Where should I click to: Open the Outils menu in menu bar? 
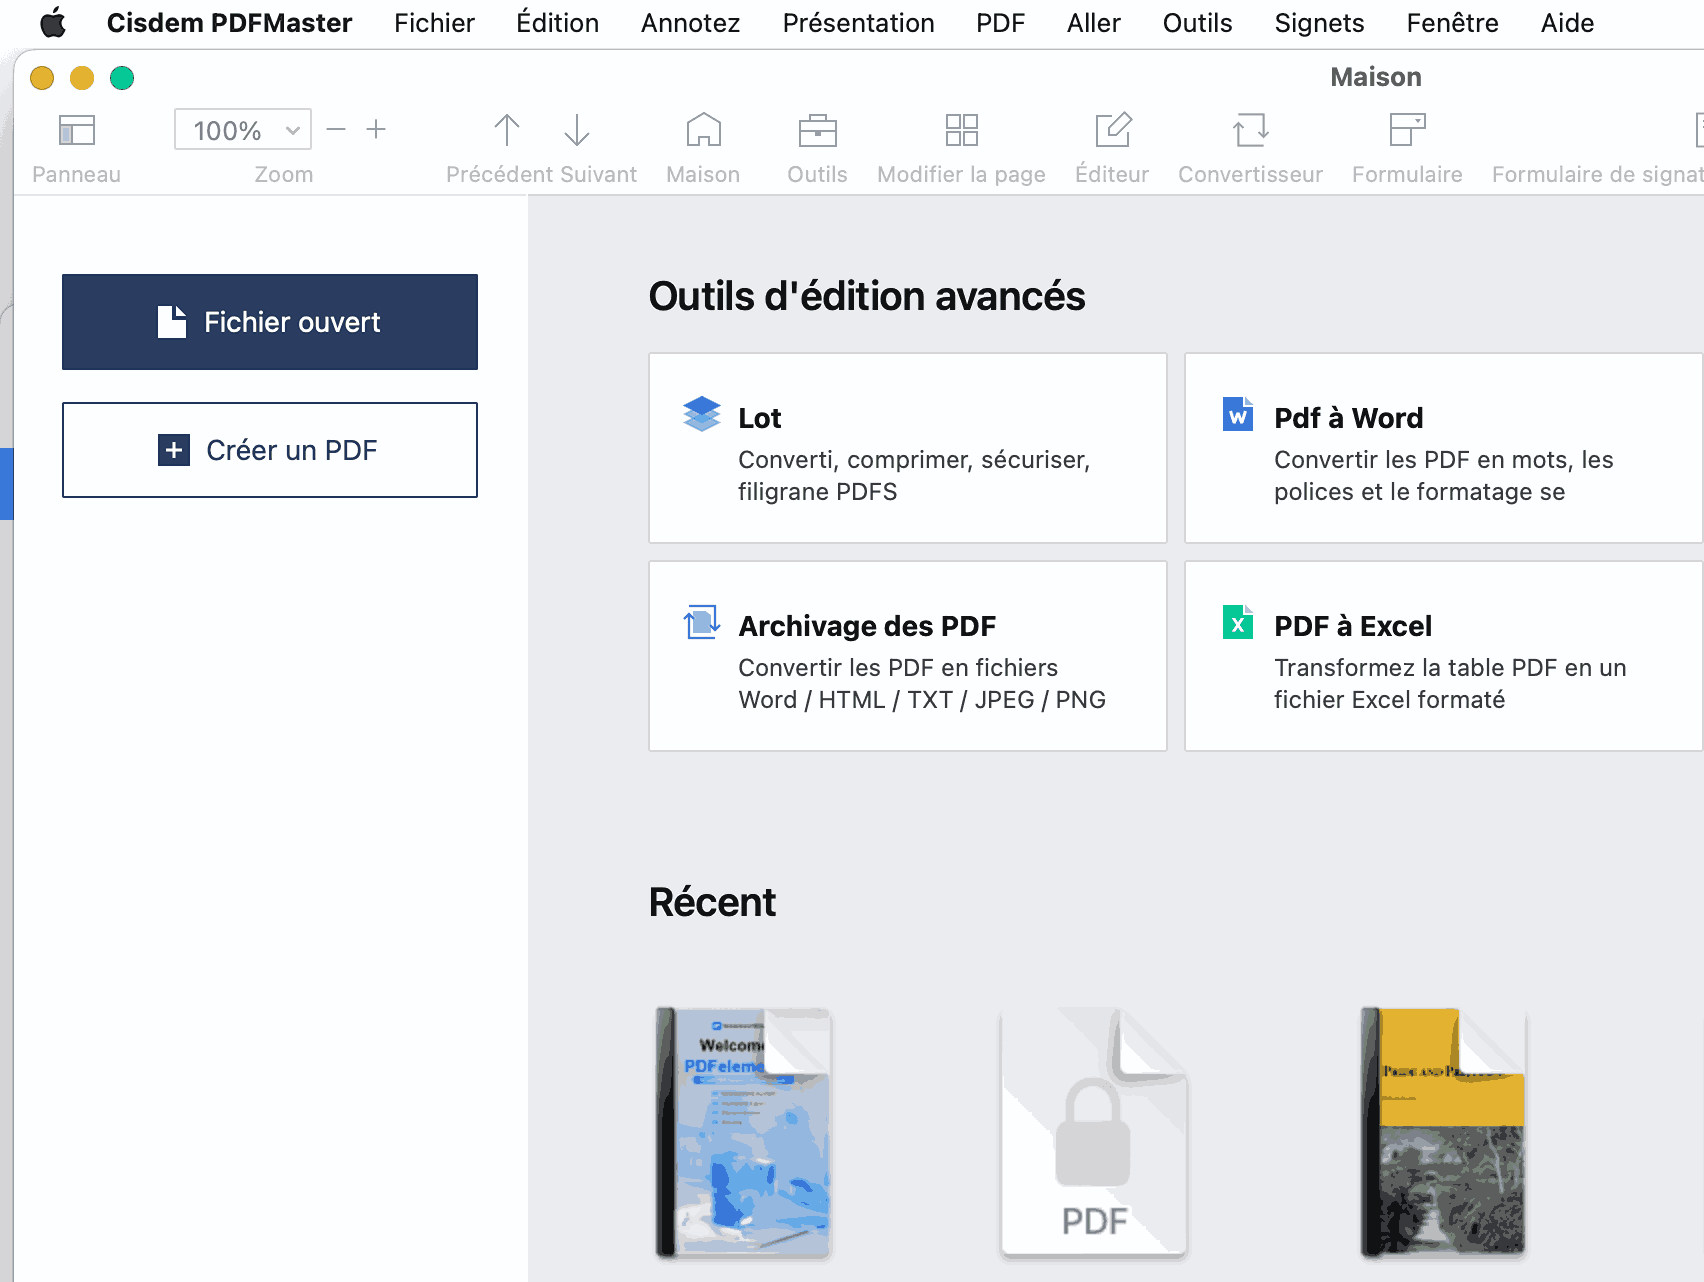click(x=1197, y=22)
